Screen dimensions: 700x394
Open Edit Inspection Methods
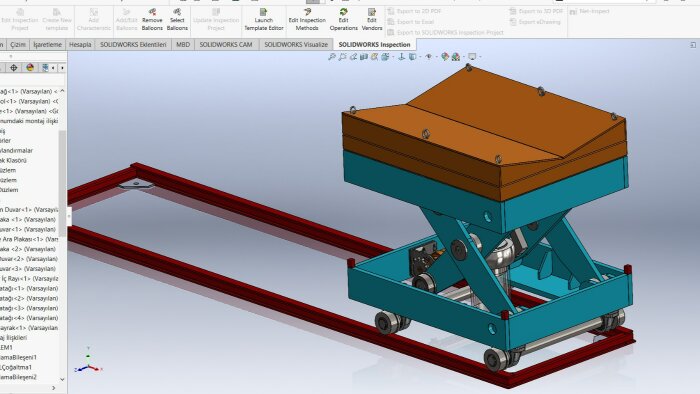coord(307,20)
